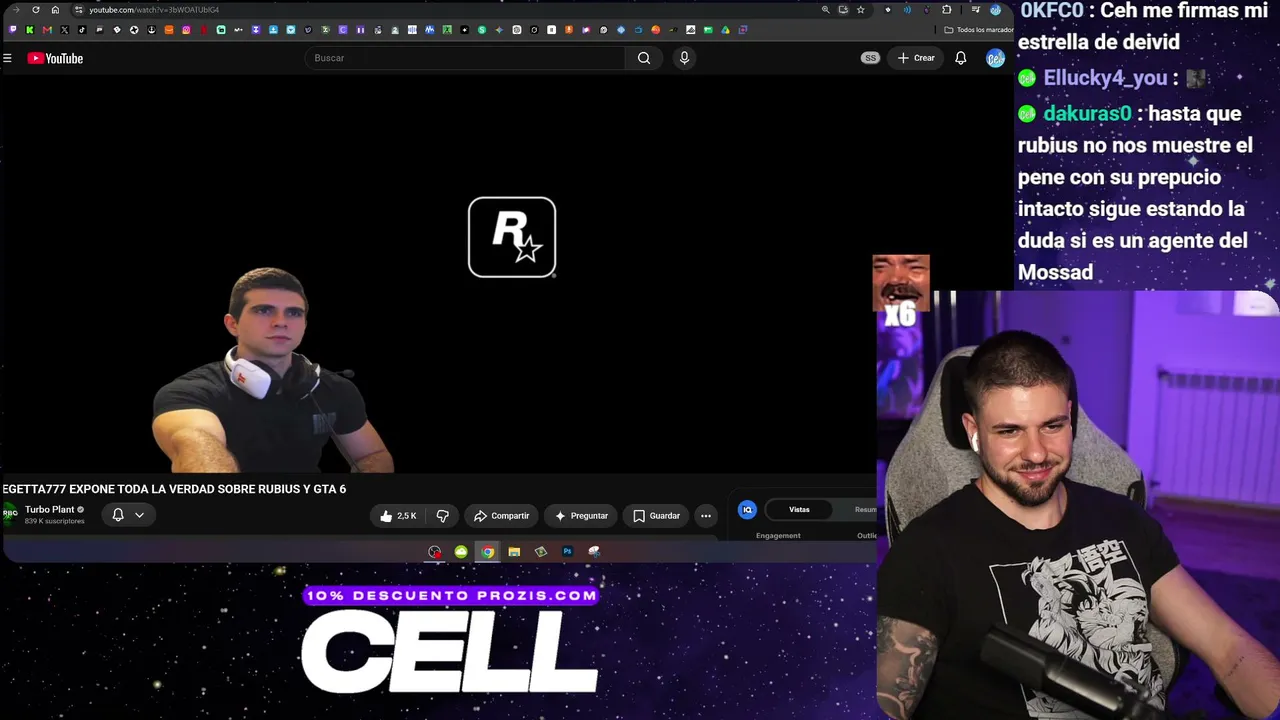Open the Google Drive bookmark

click(725, 30)
